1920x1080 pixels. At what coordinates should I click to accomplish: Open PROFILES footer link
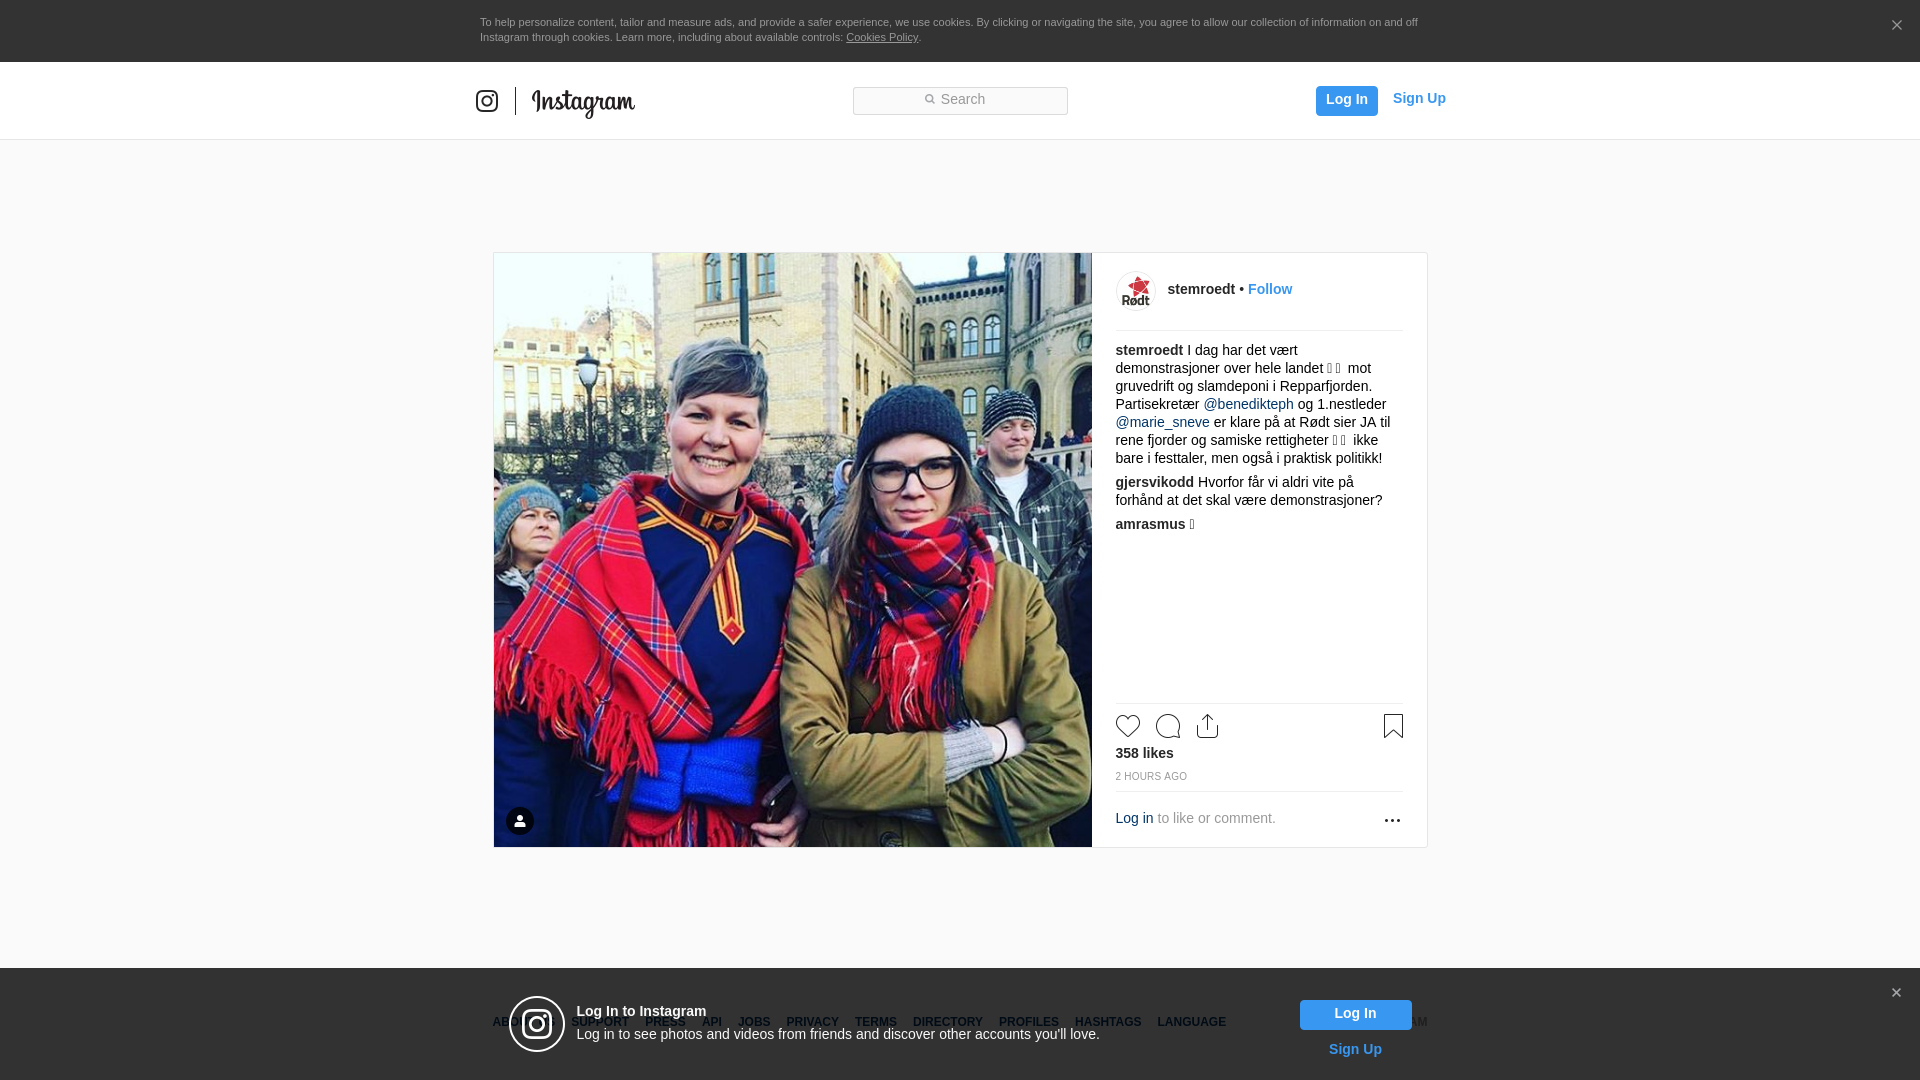(1029, 1022)
